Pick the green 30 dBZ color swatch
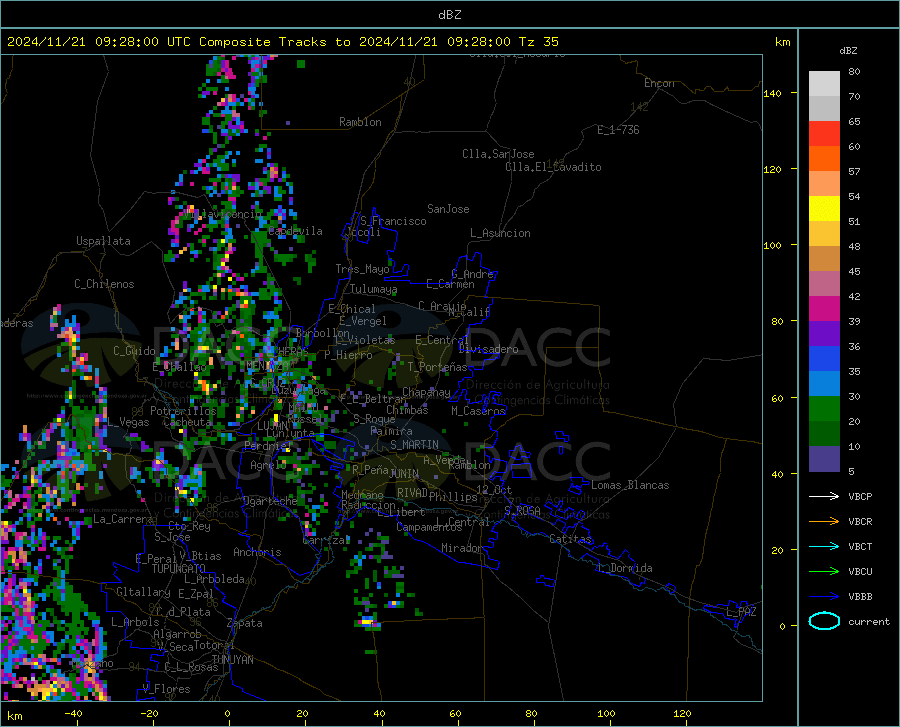 pos(824,409)
